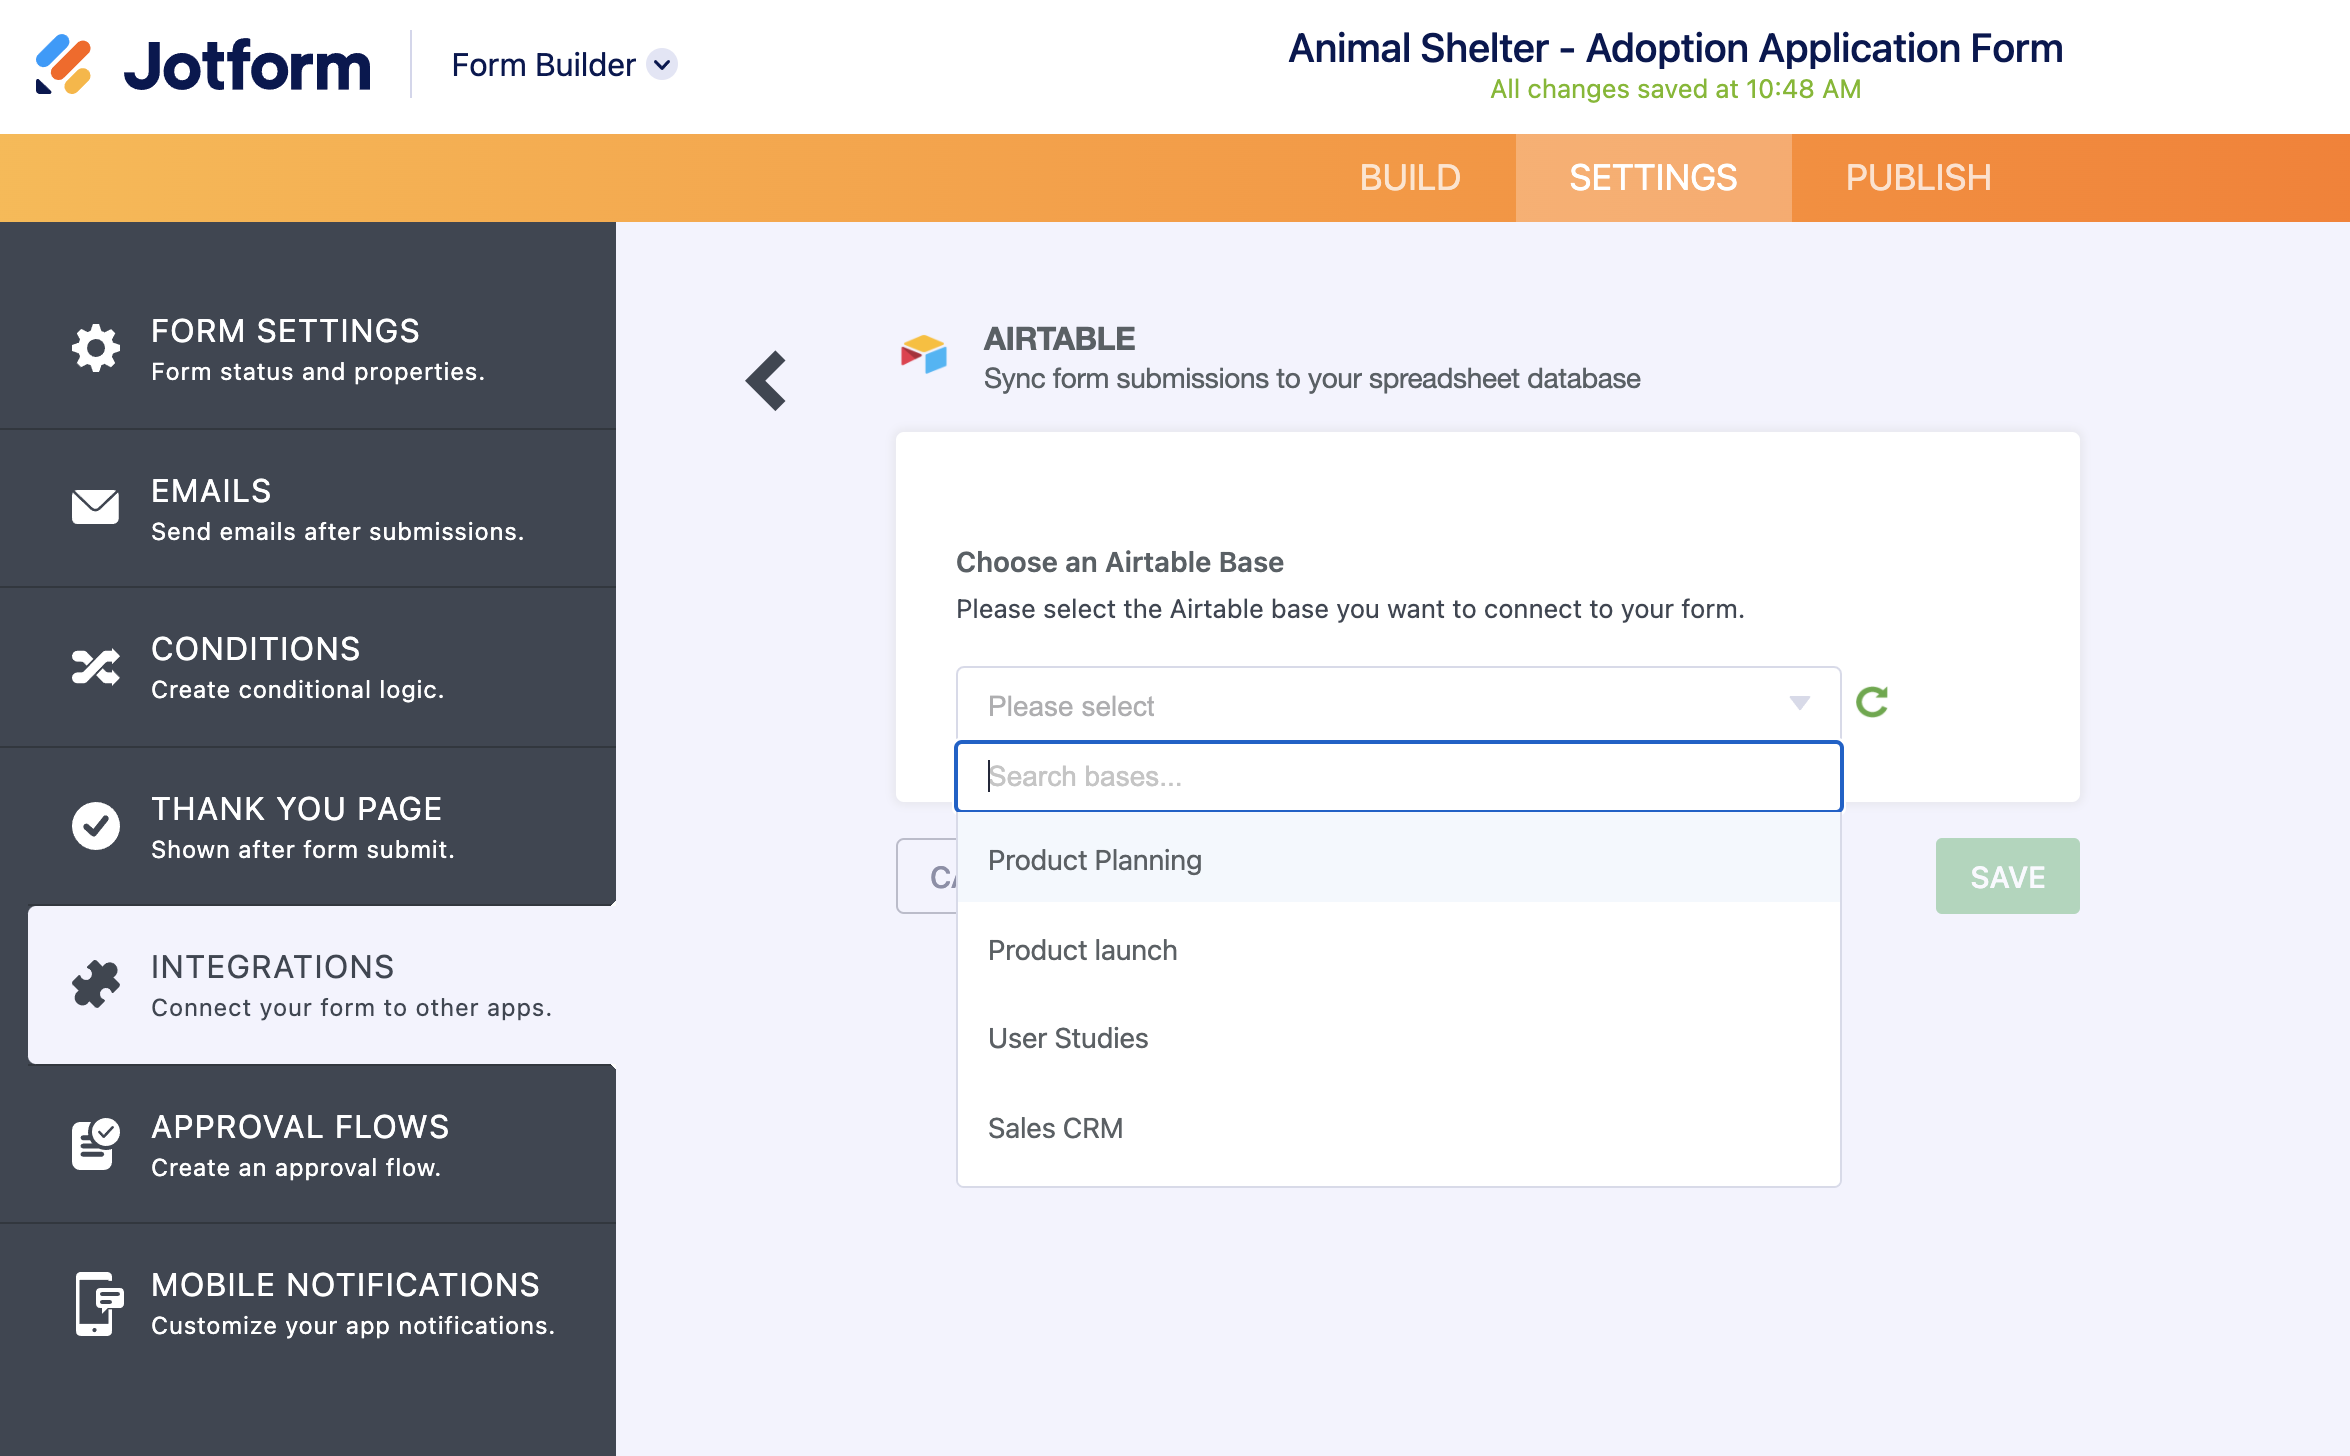Switch to the BUILD tab
Viewport: 2350px width, 1456px height.
pos(1410,178)
